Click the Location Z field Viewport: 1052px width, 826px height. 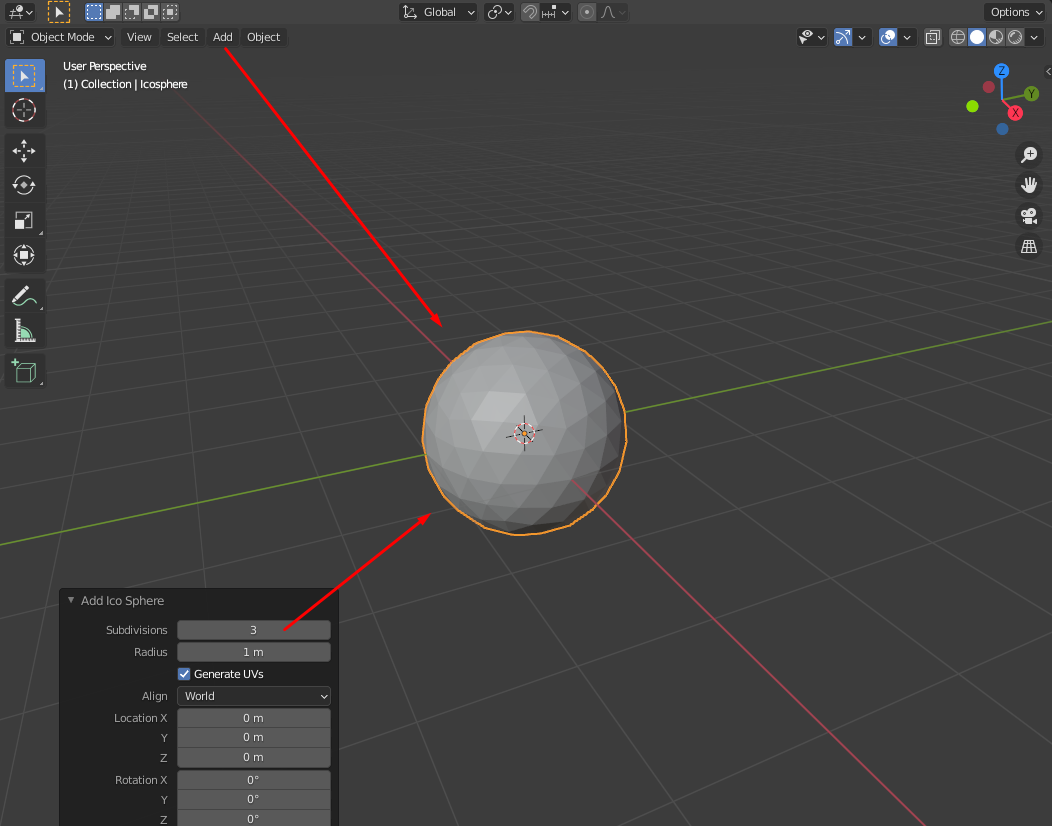click(254, 757)
